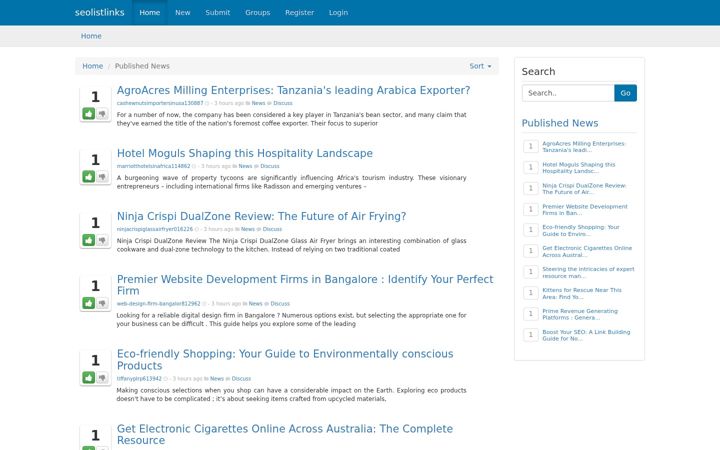Open Premier Website Development Firms in Bangalore title
The image size is (720, 450).
pyautogui.click(x=305, y=285)
